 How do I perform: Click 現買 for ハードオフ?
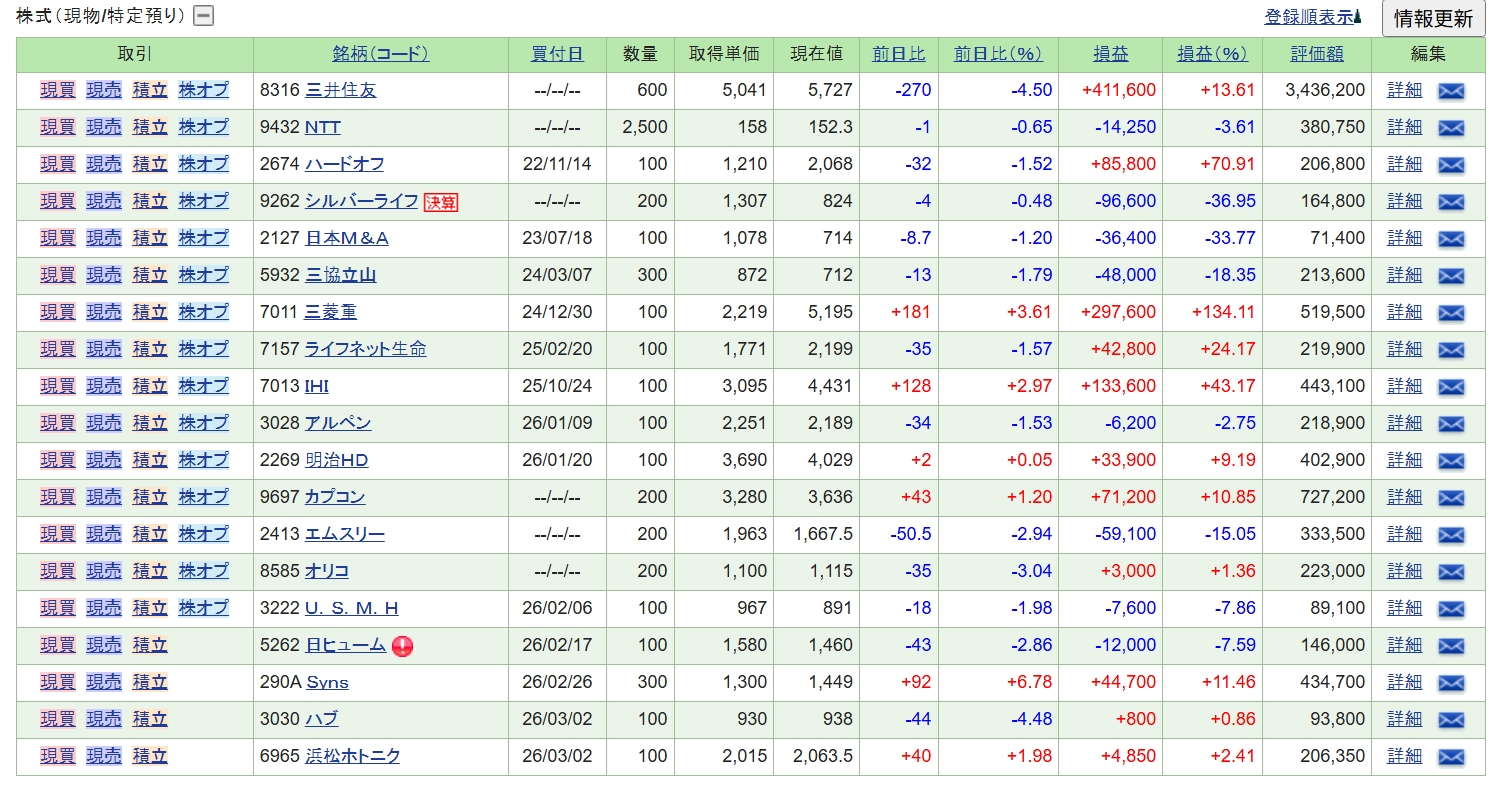[57, 164]
